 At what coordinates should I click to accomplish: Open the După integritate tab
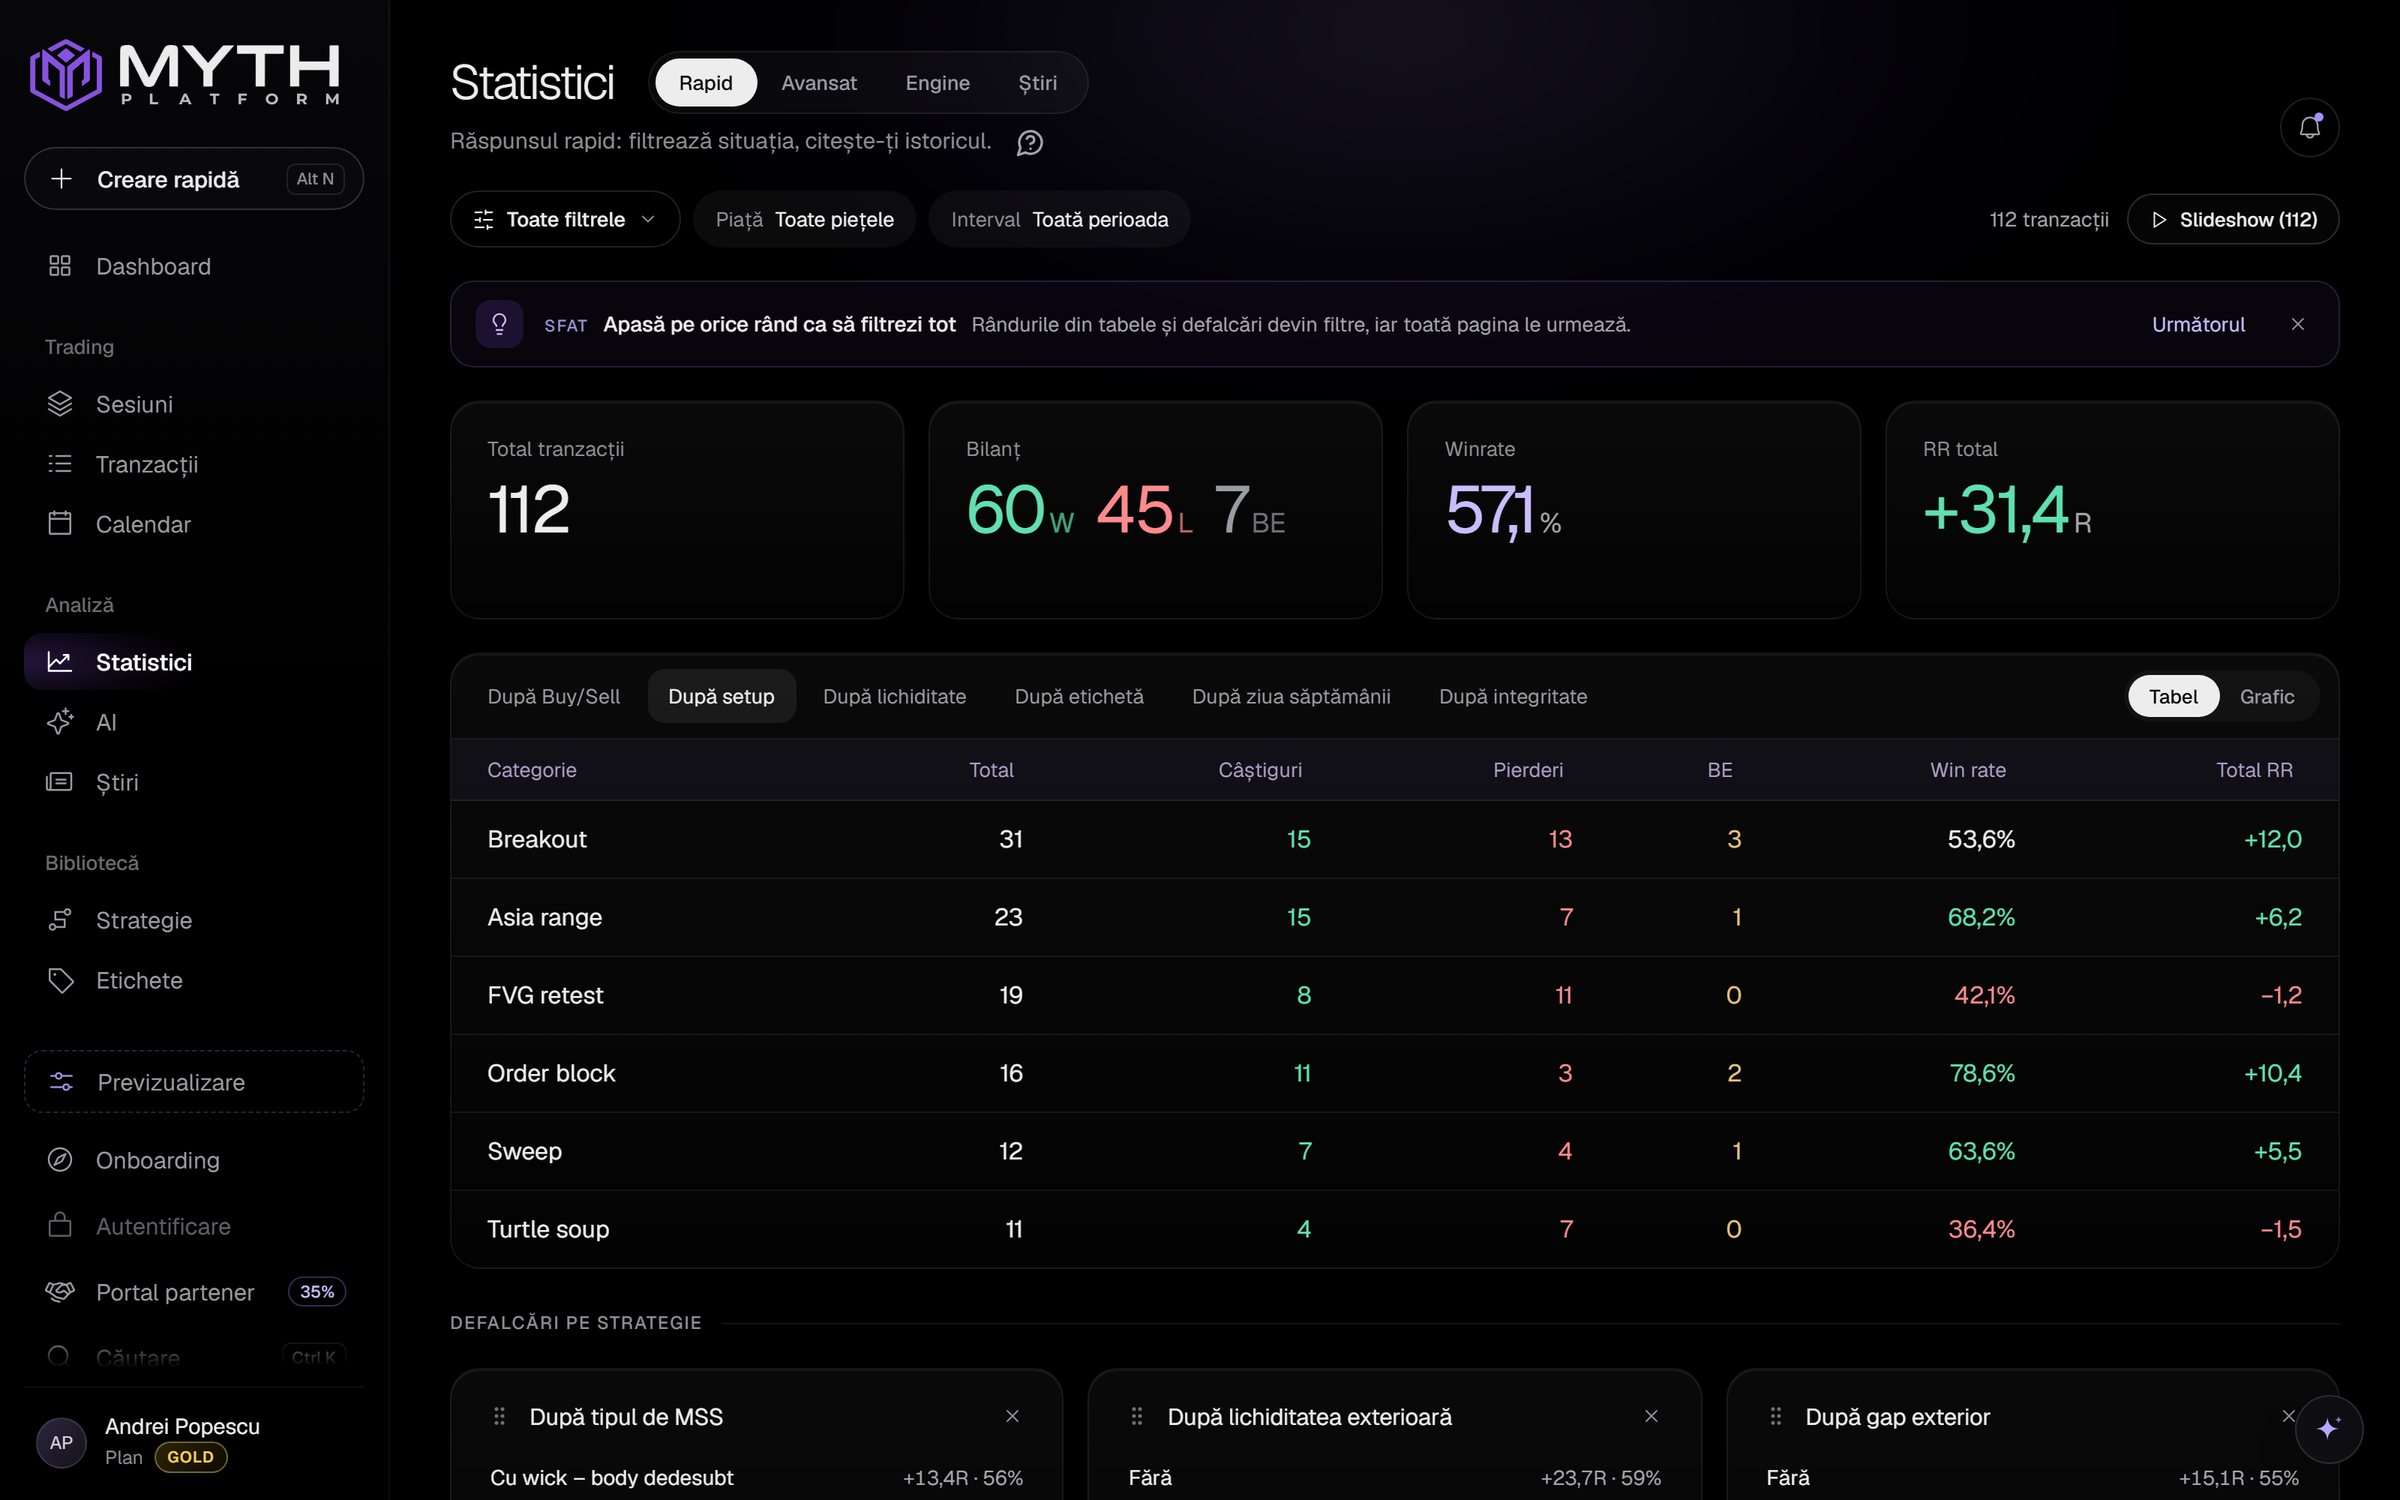coord(1513,696)
